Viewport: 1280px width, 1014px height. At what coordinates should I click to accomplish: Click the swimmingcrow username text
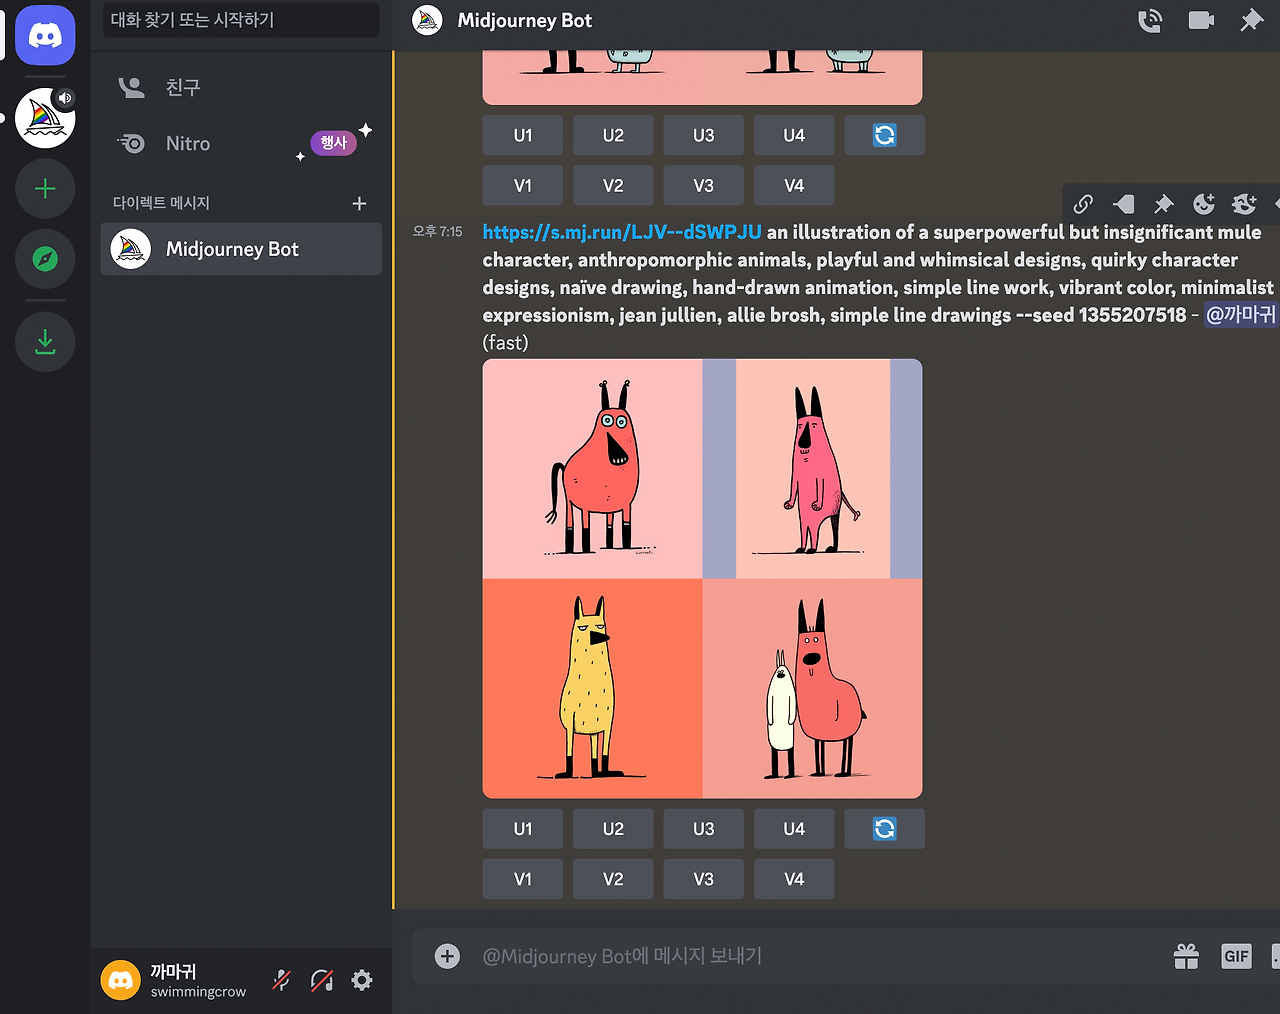click(198, 992)
